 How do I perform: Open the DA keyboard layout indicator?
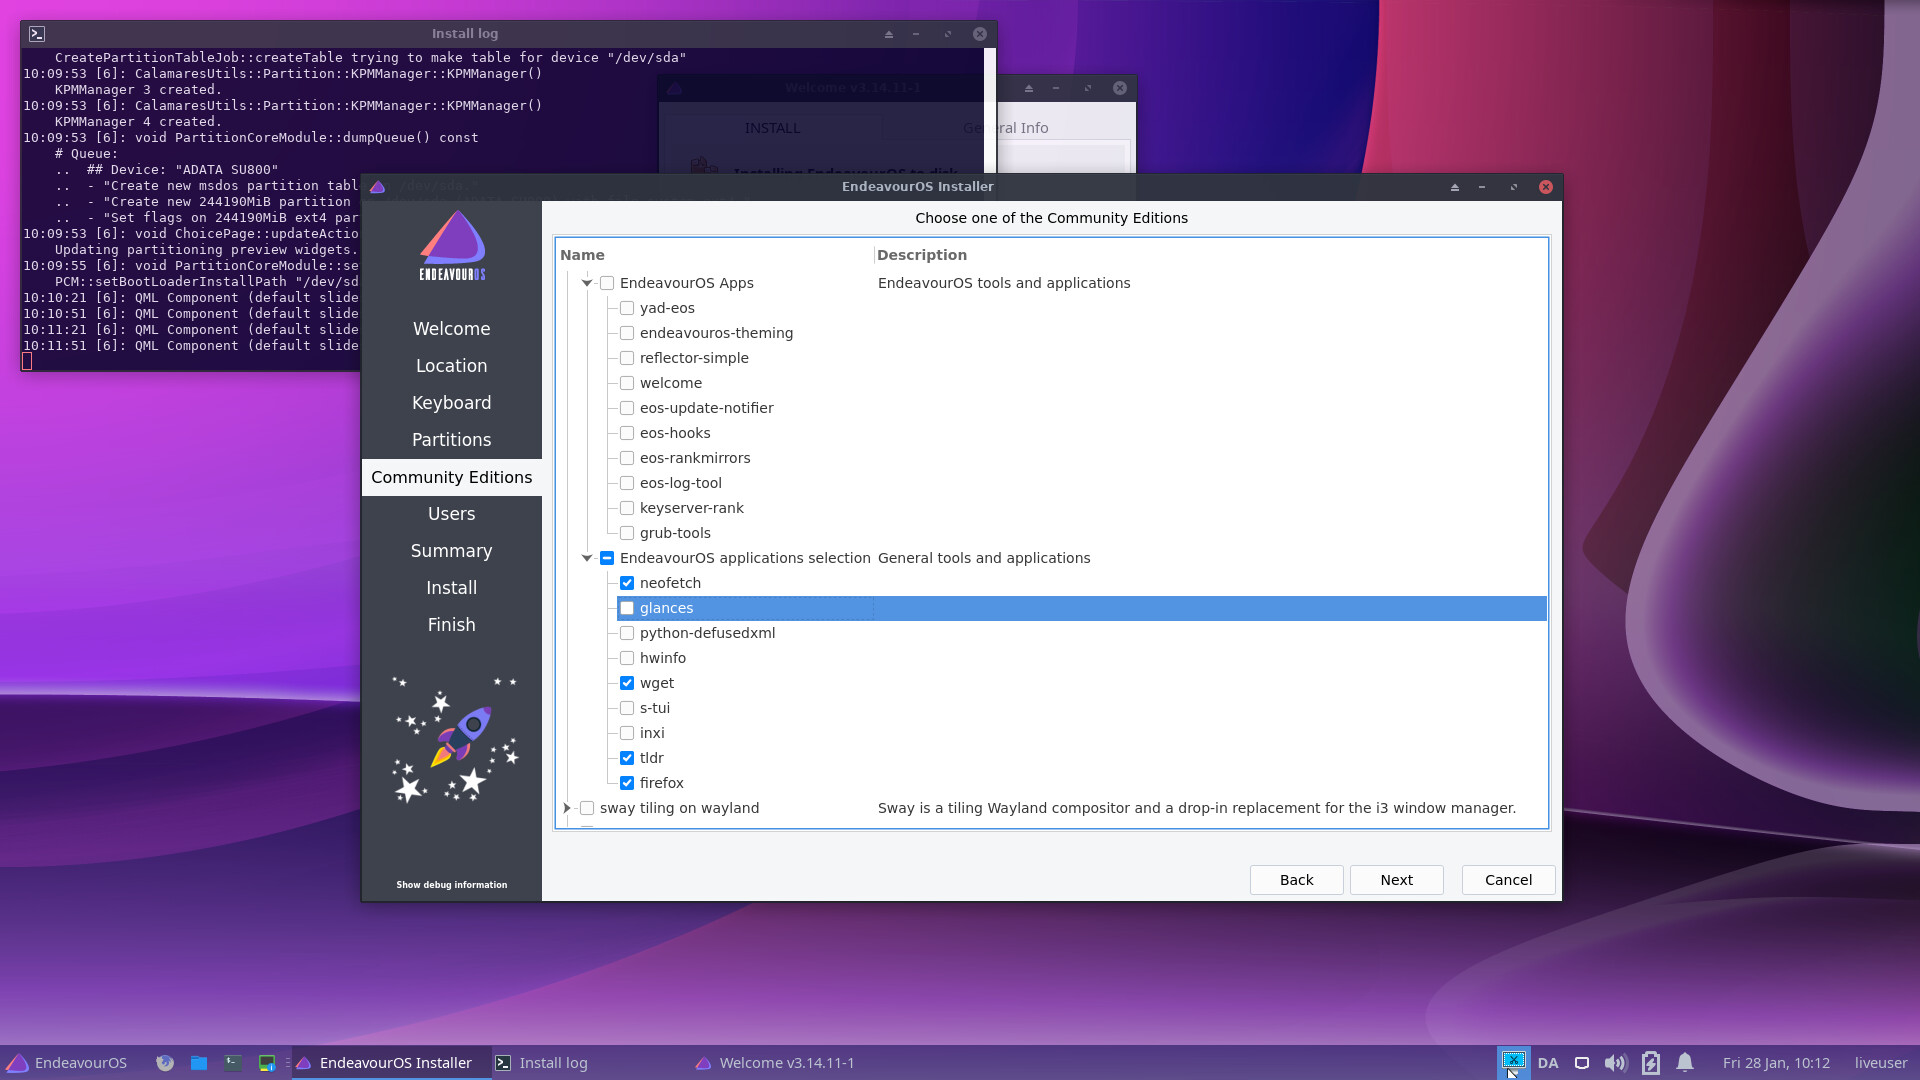(1548, 1063)
